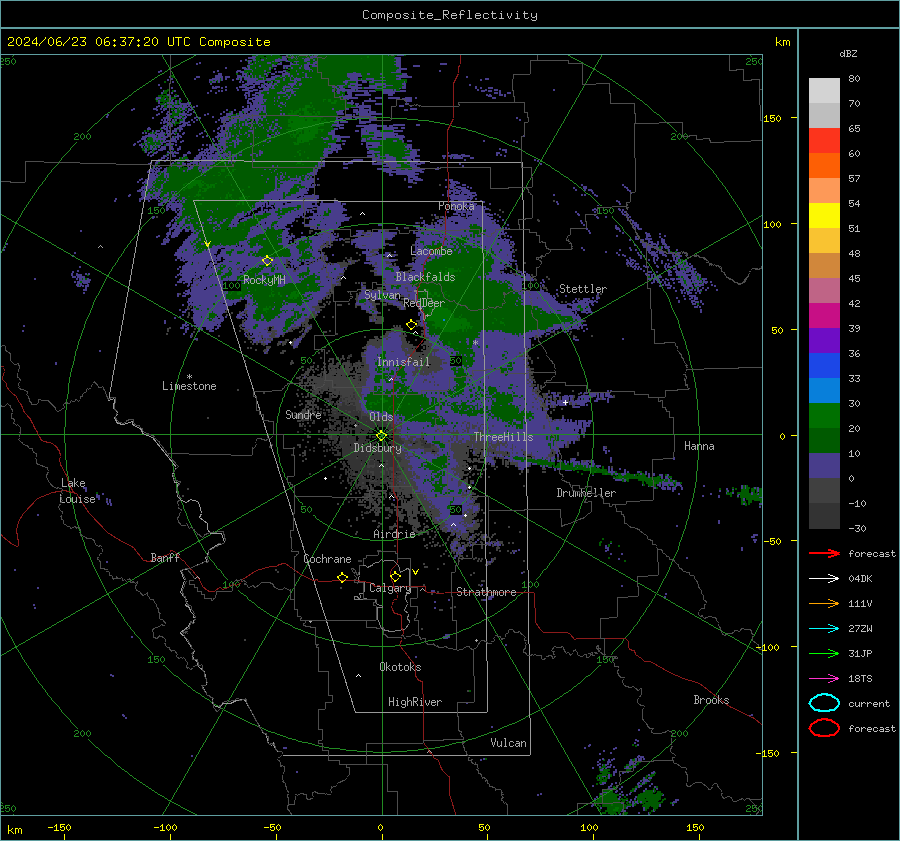
Task: Click the Okotoks town label
Action: (x=400, y=667)
